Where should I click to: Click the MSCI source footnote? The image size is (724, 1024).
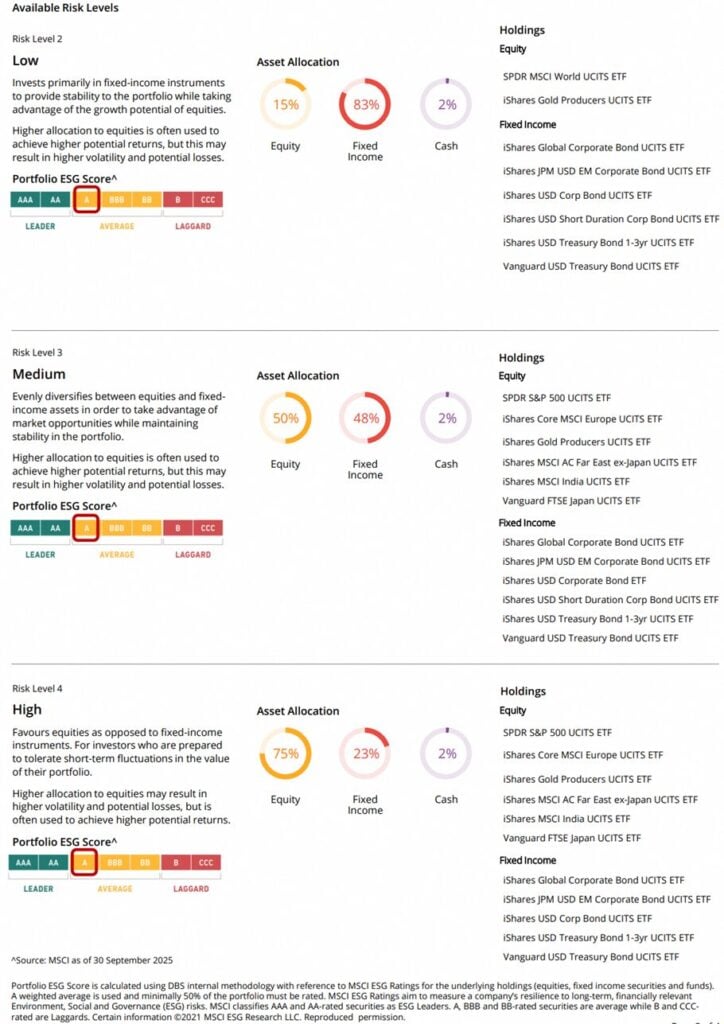coord(92,960)
